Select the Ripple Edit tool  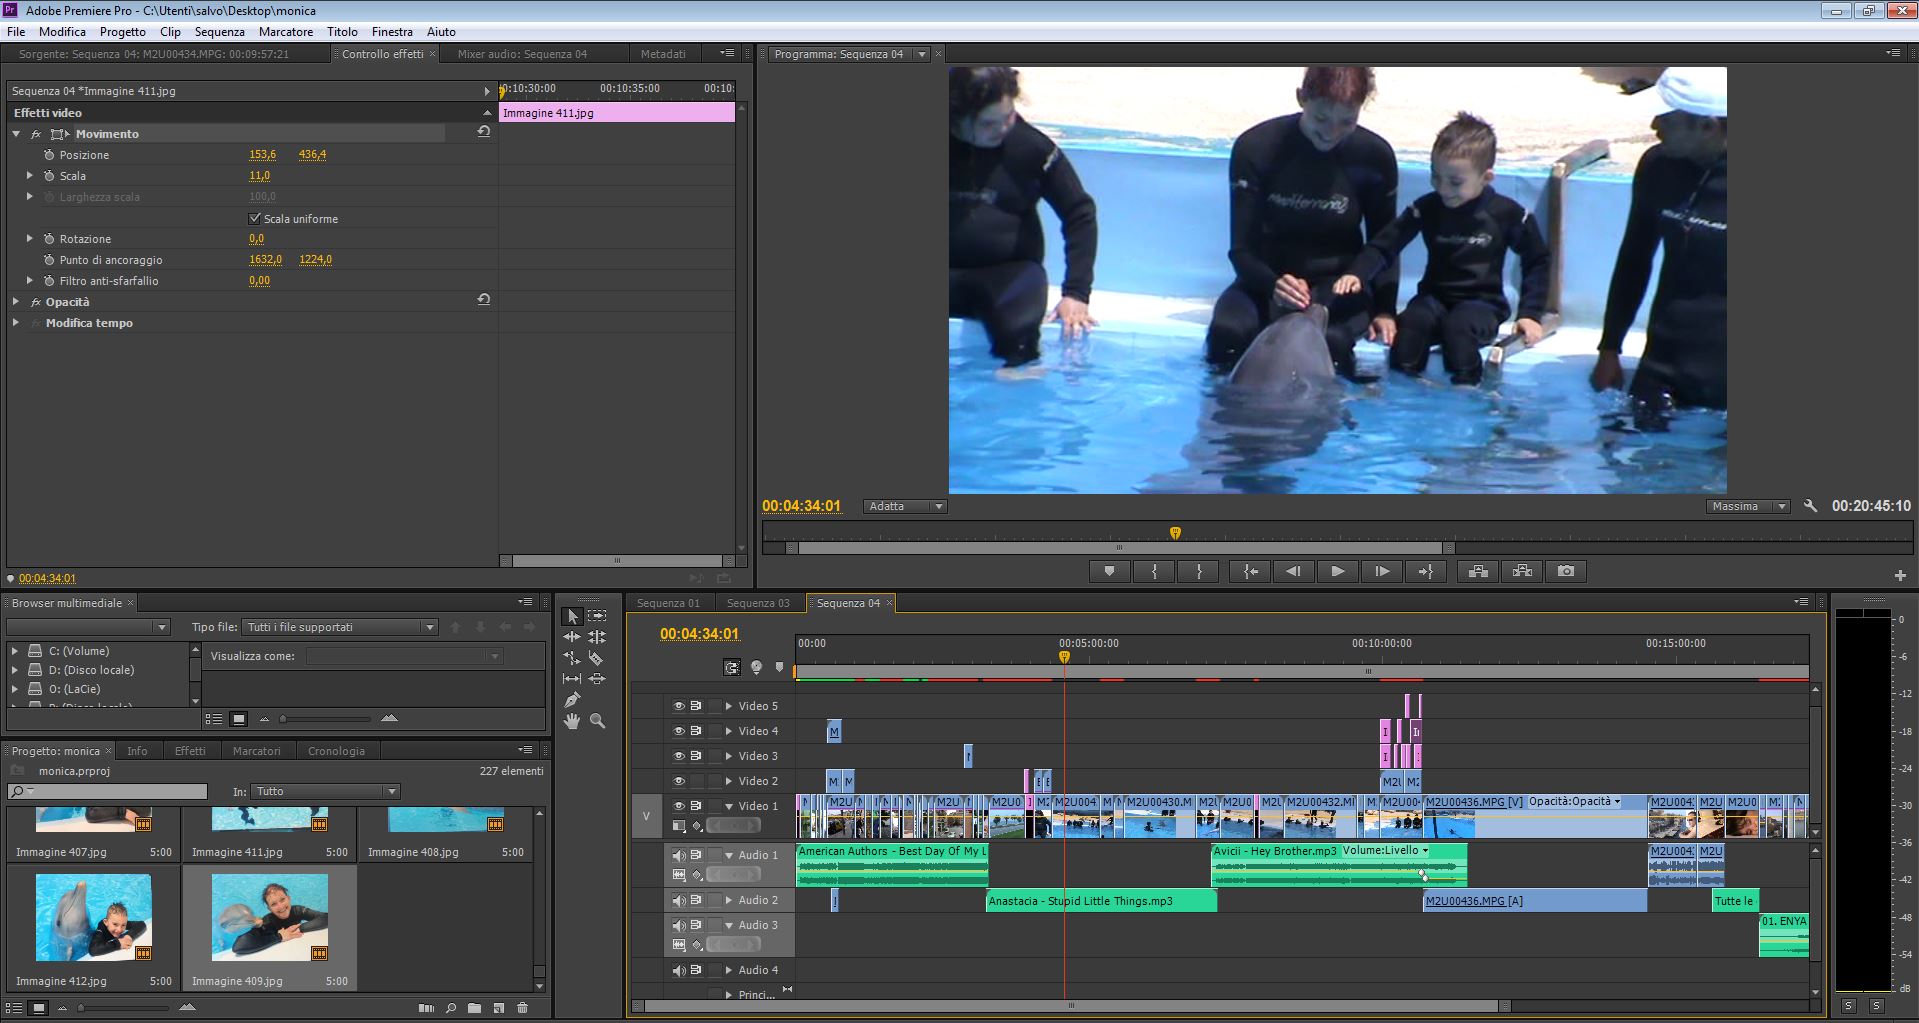(572, 637)
